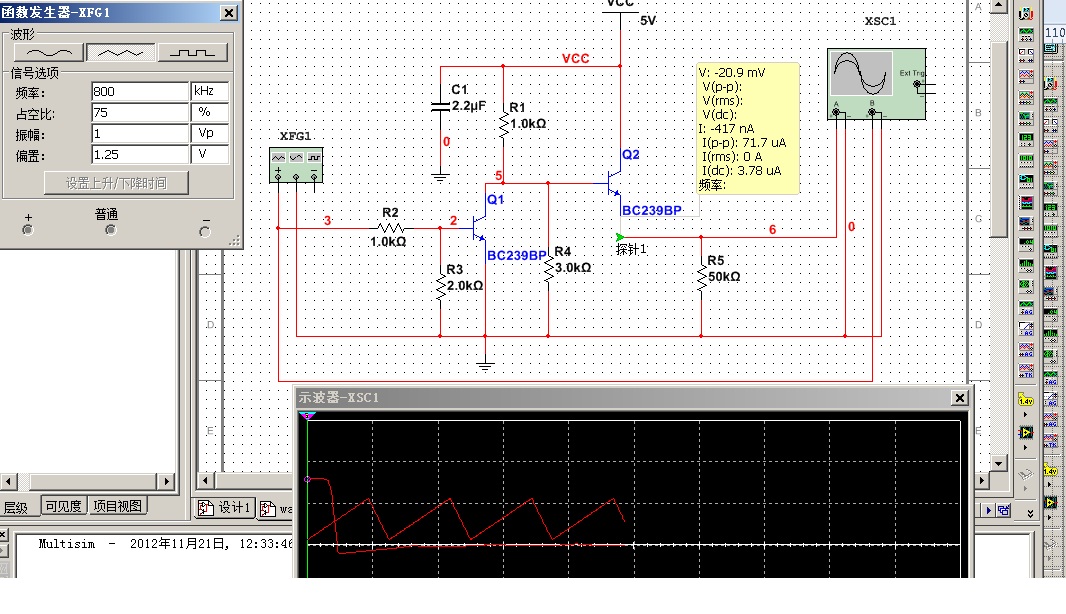
Task: Select the Frequency Counter (123) instrument icon
Action: [1026, 138]
